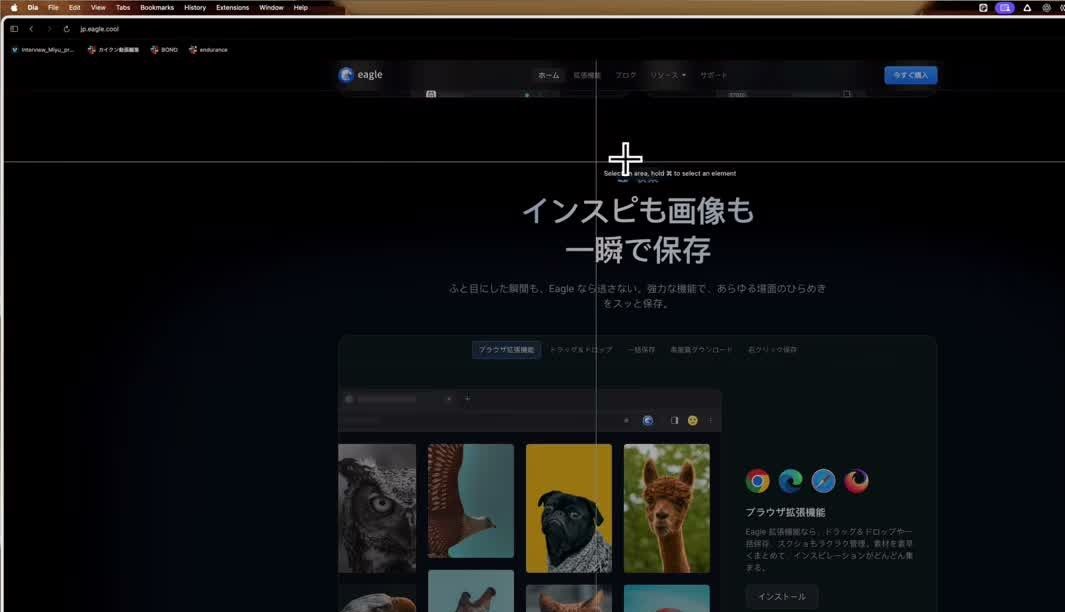
Task: Open the Interview_Miyu bookmark
Action: [x=43, y=50]
